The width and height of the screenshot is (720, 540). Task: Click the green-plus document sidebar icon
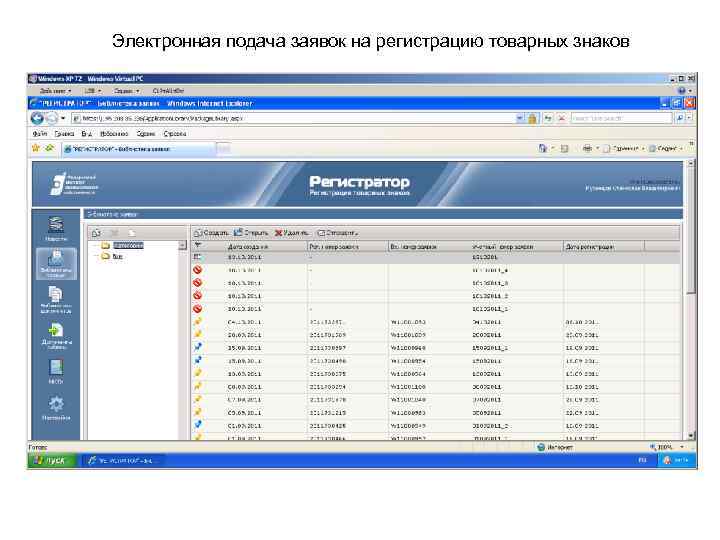coord(56,336)
